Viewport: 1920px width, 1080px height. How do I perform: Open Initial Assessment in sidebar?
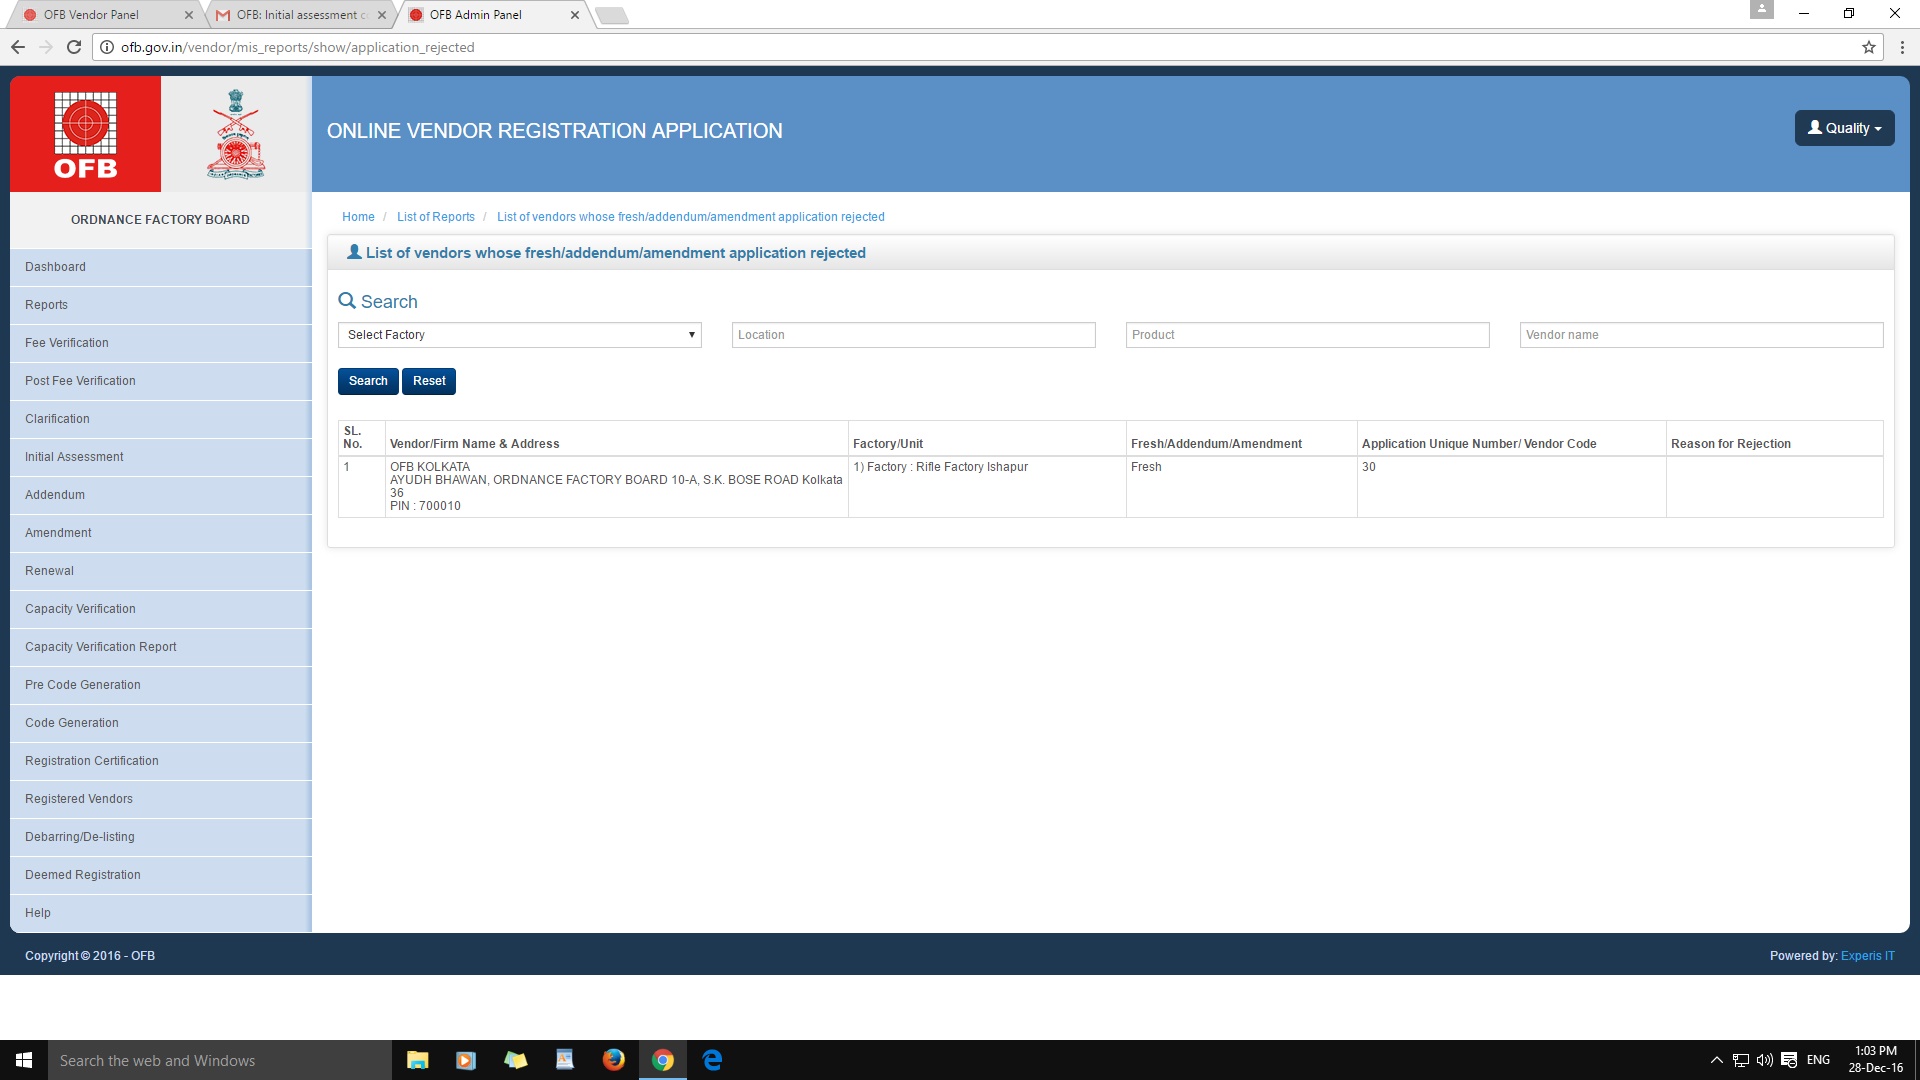(x=74, y=457)
